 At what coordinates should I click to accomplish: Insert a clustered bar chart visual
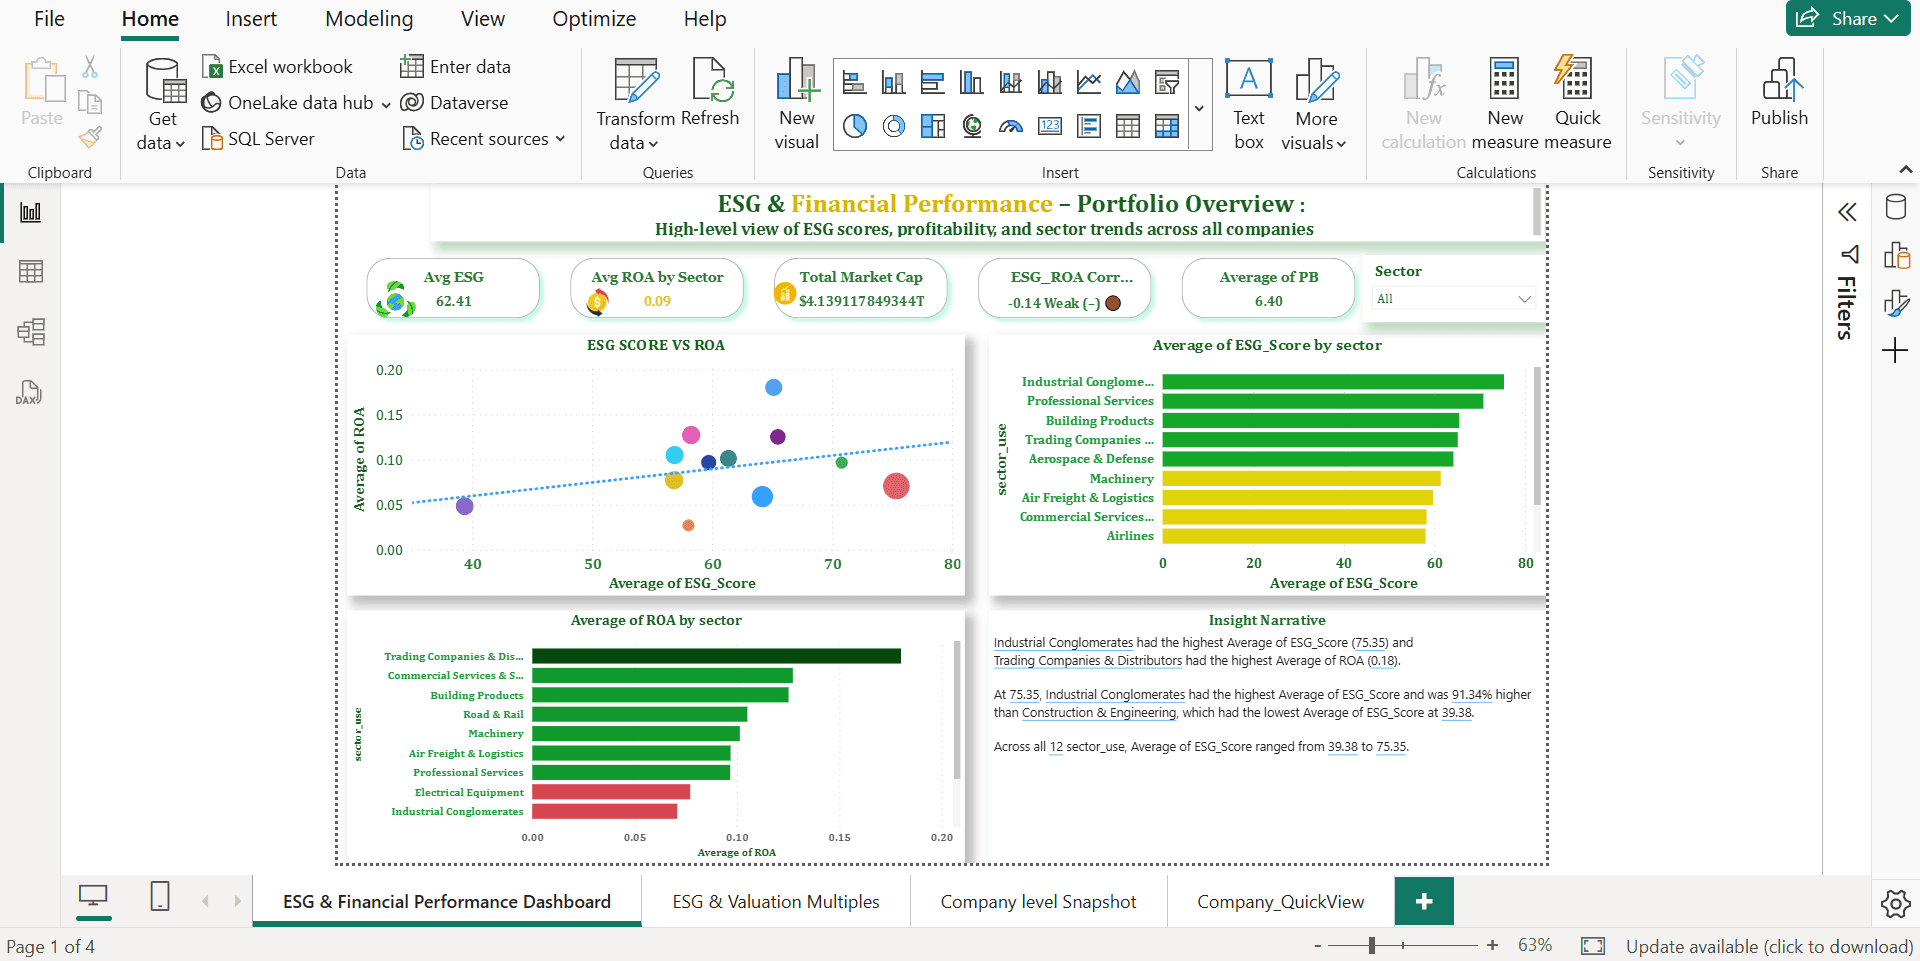[x=932, y=82]
